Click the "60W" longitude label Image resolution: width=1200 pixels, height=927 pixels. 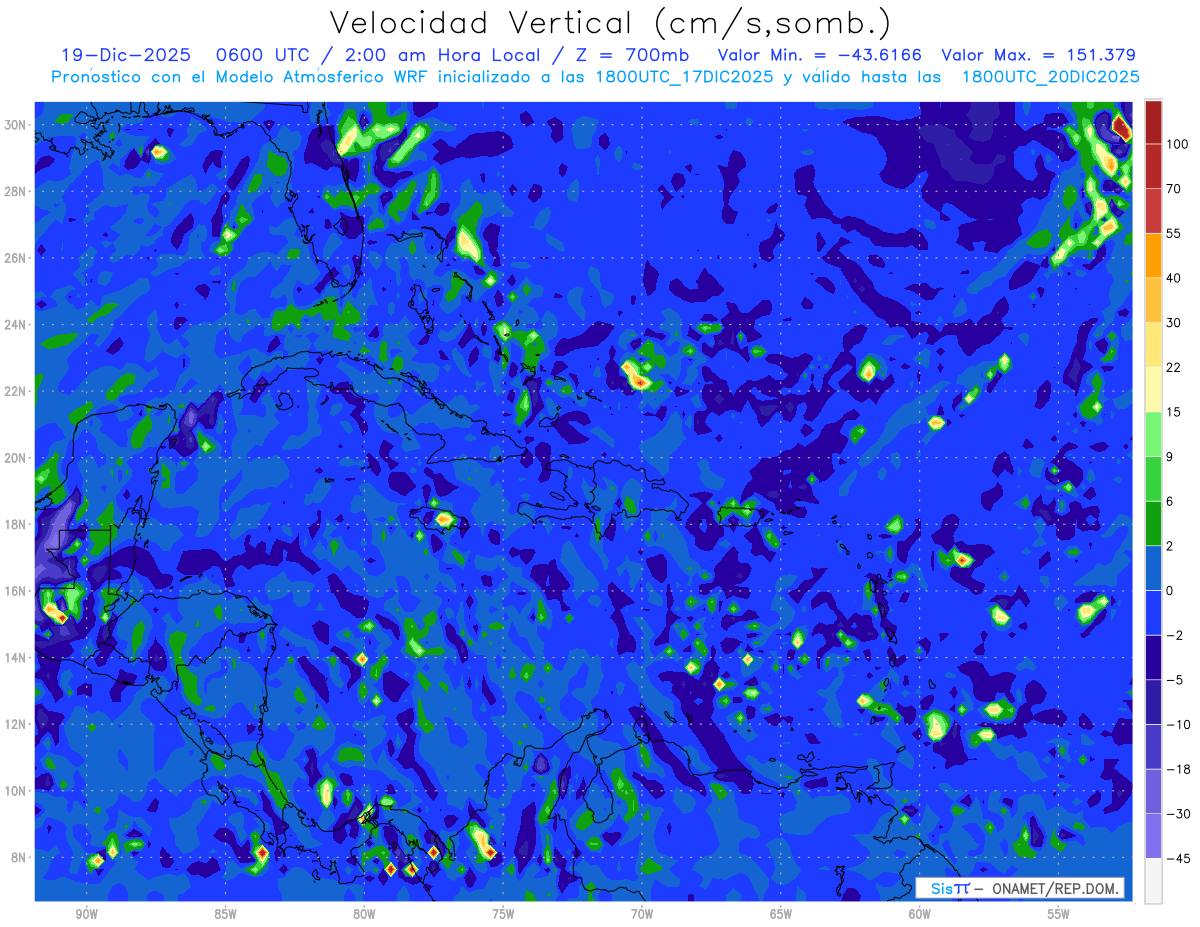[x=920, y=914]
